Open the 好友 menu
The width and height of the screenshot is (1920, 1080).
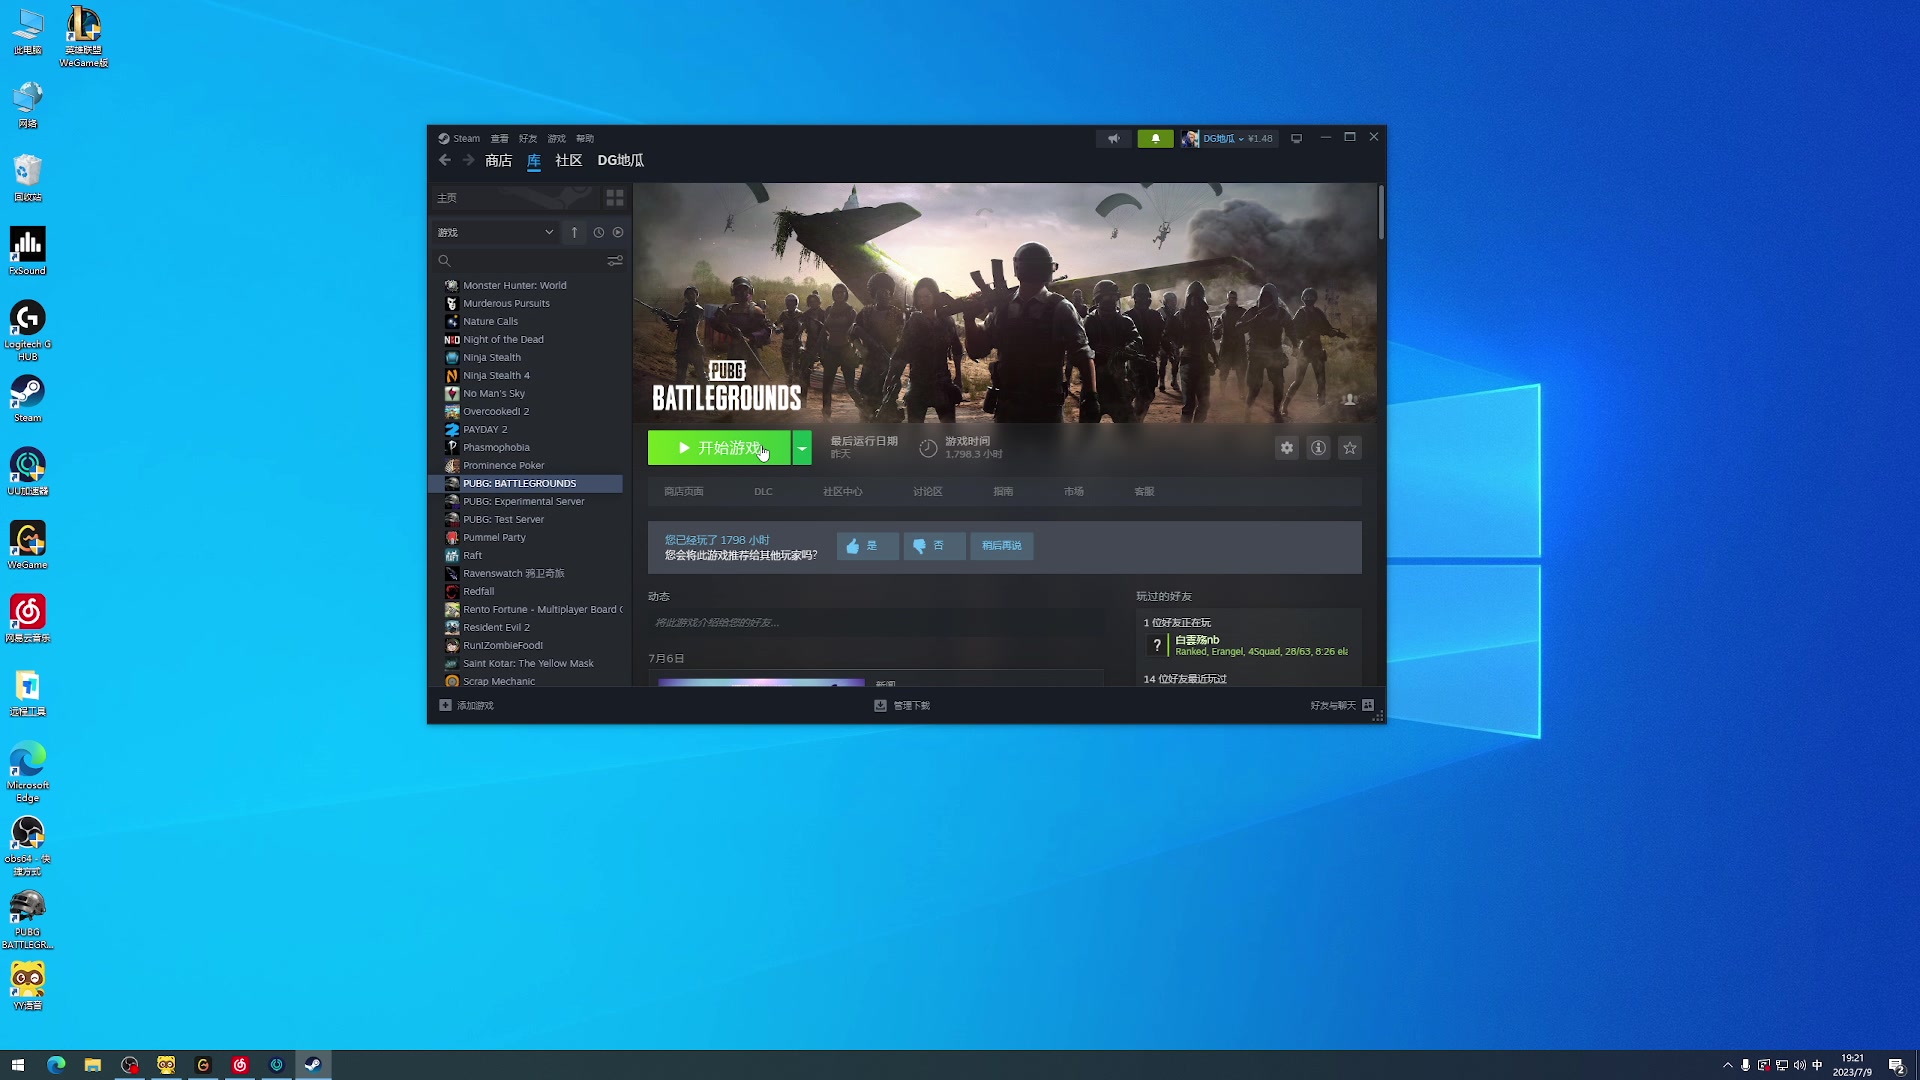tap(528, 139)
